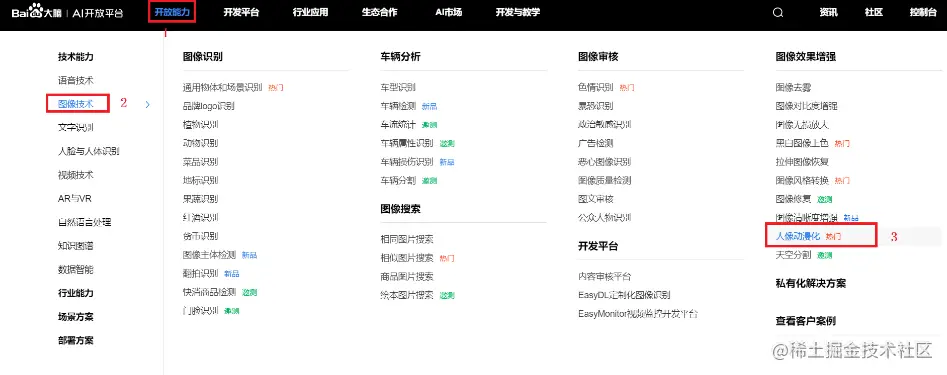Open 相同图片搜索 link
947x375 pixels.
point(406,239)
